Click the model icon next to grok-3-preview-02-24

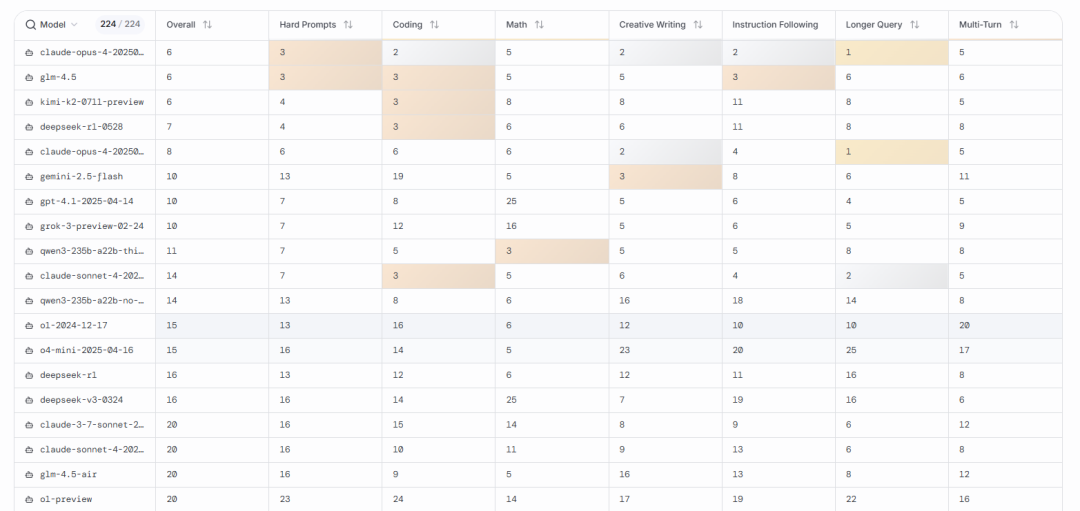coord(30,226)
